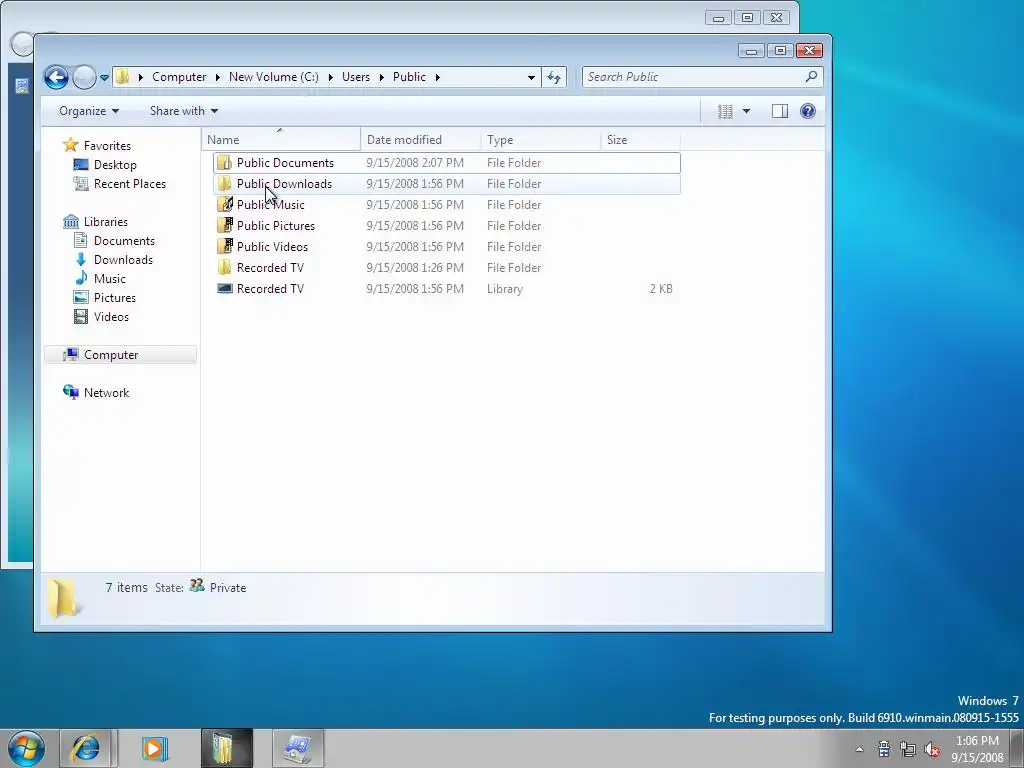Click the Help question mark icon
This screenshot has width=1024, height=768.
pyautogui.click(x=808, y=111)
